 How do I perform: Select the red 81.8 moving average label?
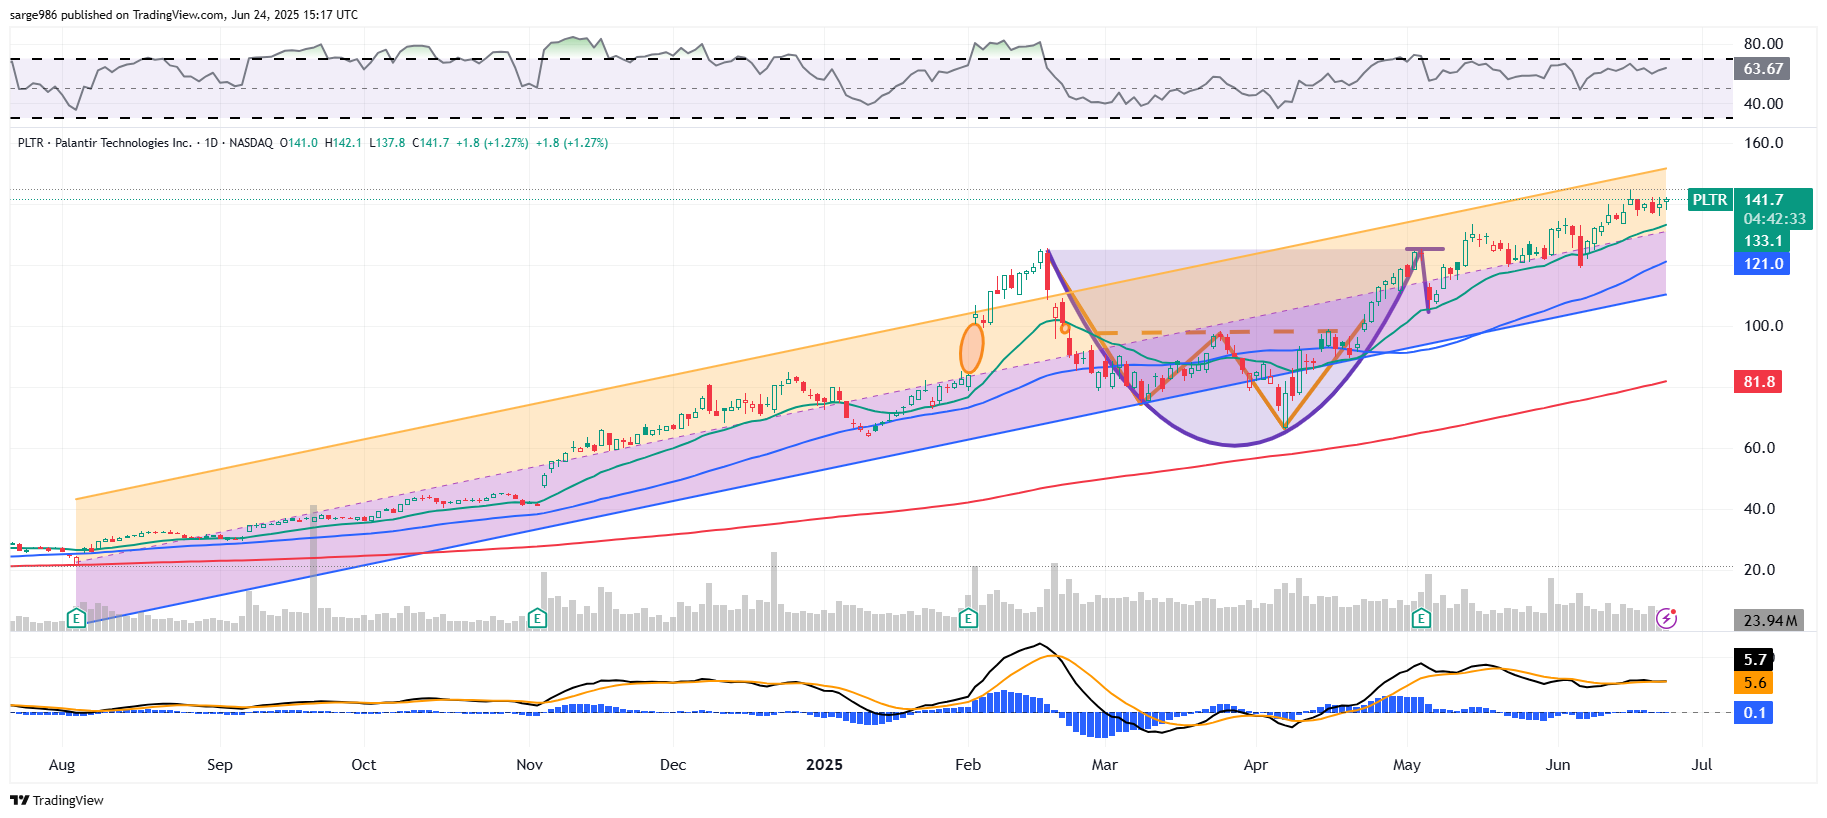click(x=1759, y=382)
